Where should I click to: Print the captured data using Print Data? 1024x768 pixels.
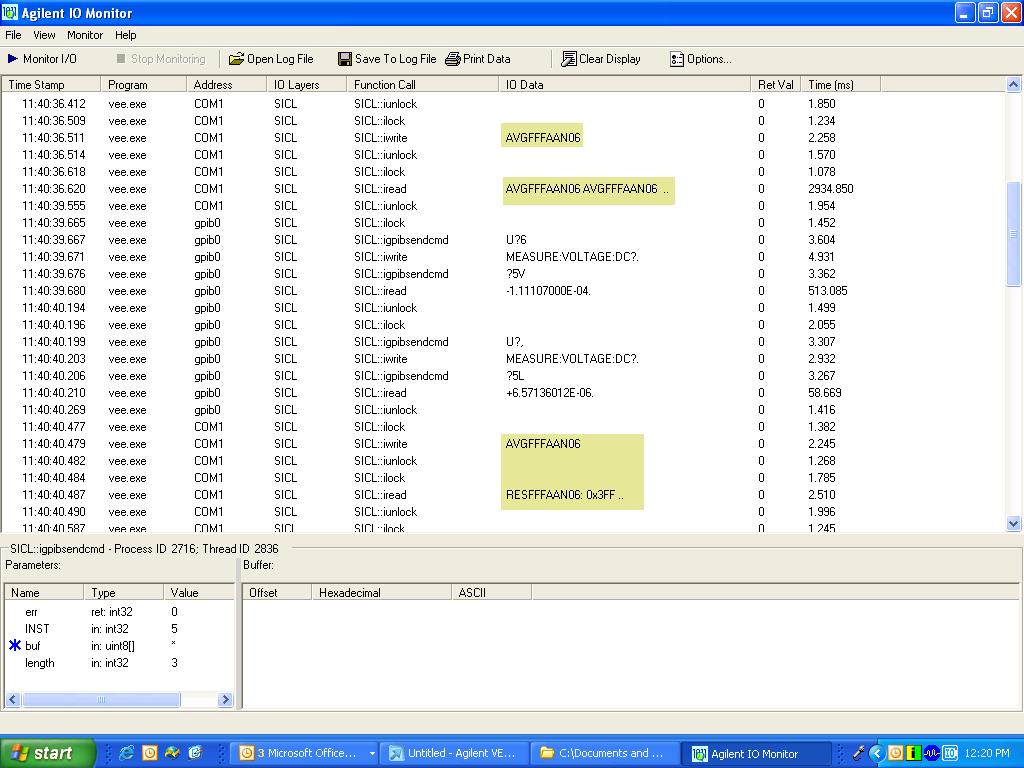(478, 59)
